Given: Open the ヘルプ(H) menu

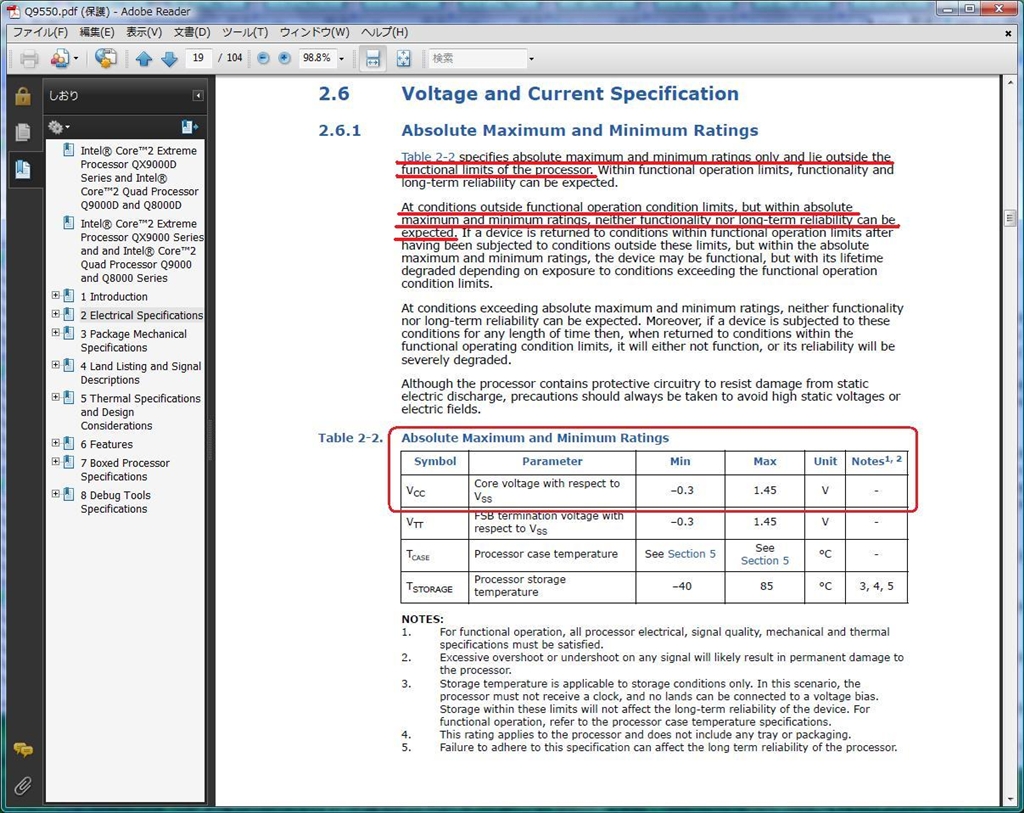Looking at the screenshot, I should coord(385,32).
